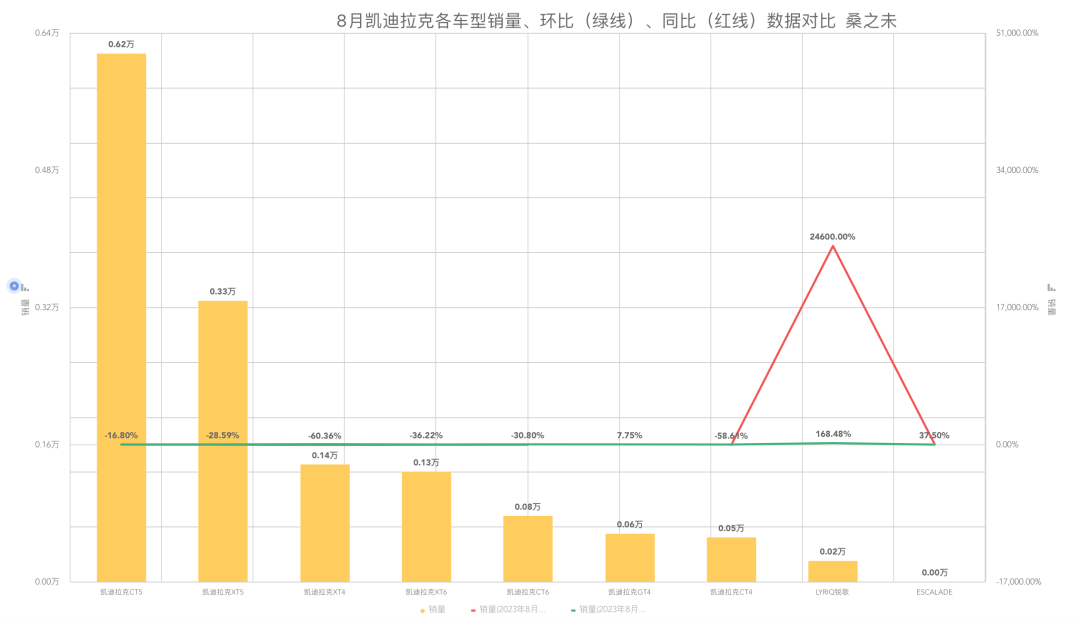
Task: Select the 凯迪拉克CT4 bar at 0.05万
Action: [731, 559]
